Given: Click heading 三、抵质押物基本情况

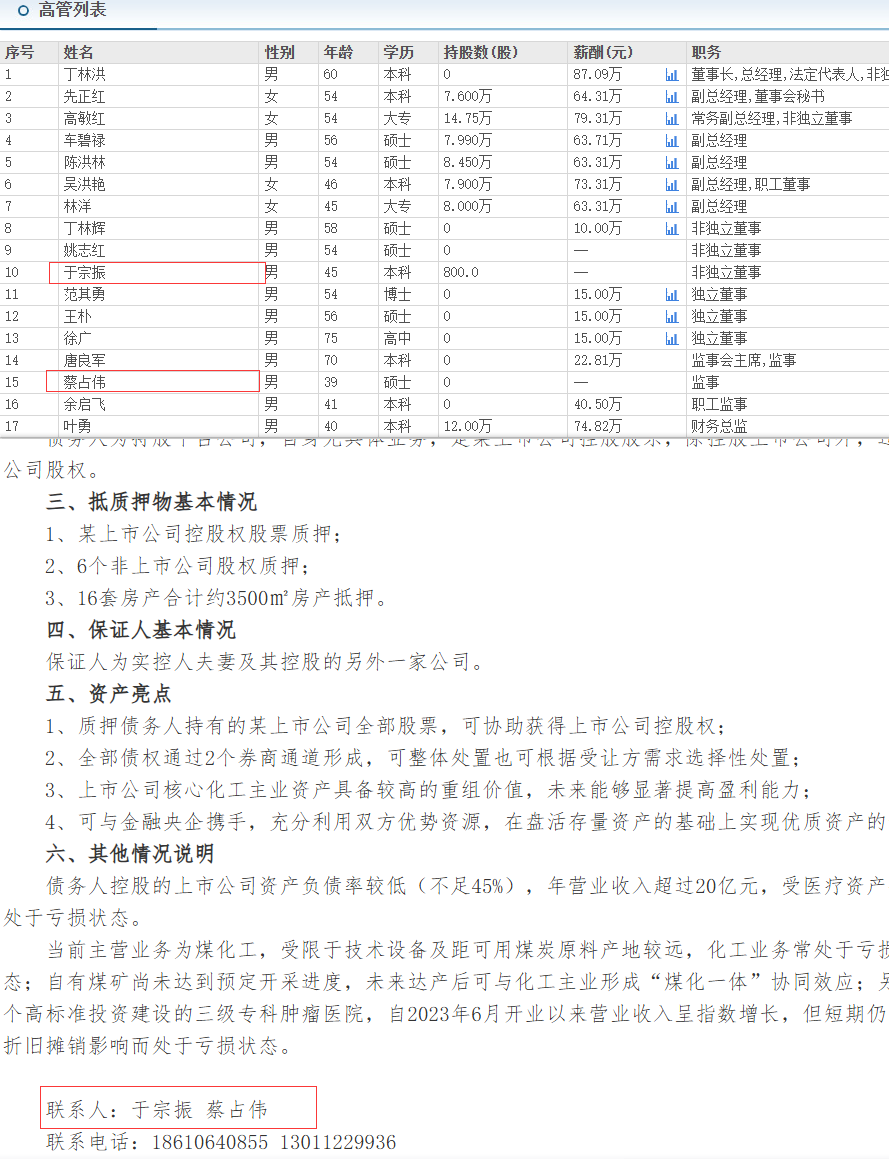Looking at the screenshot, I should pyautogui.click(x=151, y=502).
